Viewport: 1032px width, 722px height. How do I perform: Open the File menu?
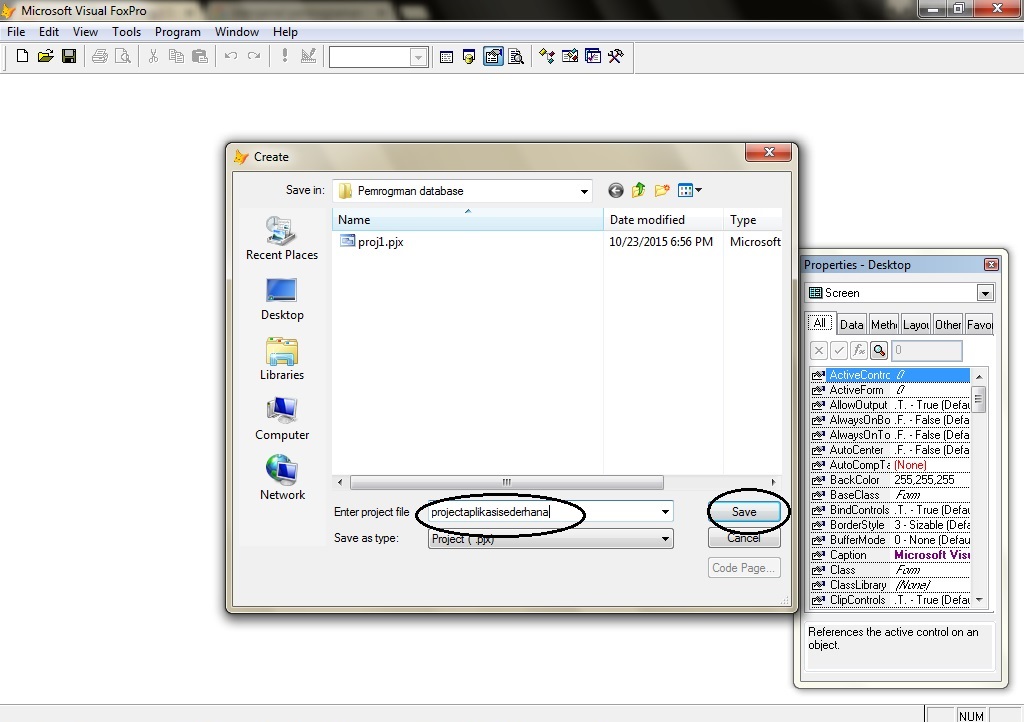click(x=16, y=32)
